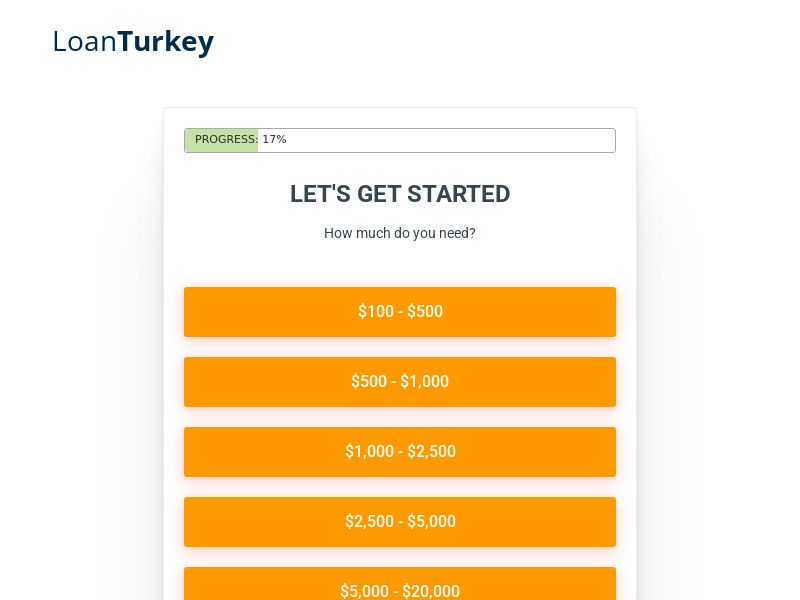Choose a mid-range loan of $500 to $1,000
The image size is (800, 600).
pyautogui.click(x=400, y=381)
